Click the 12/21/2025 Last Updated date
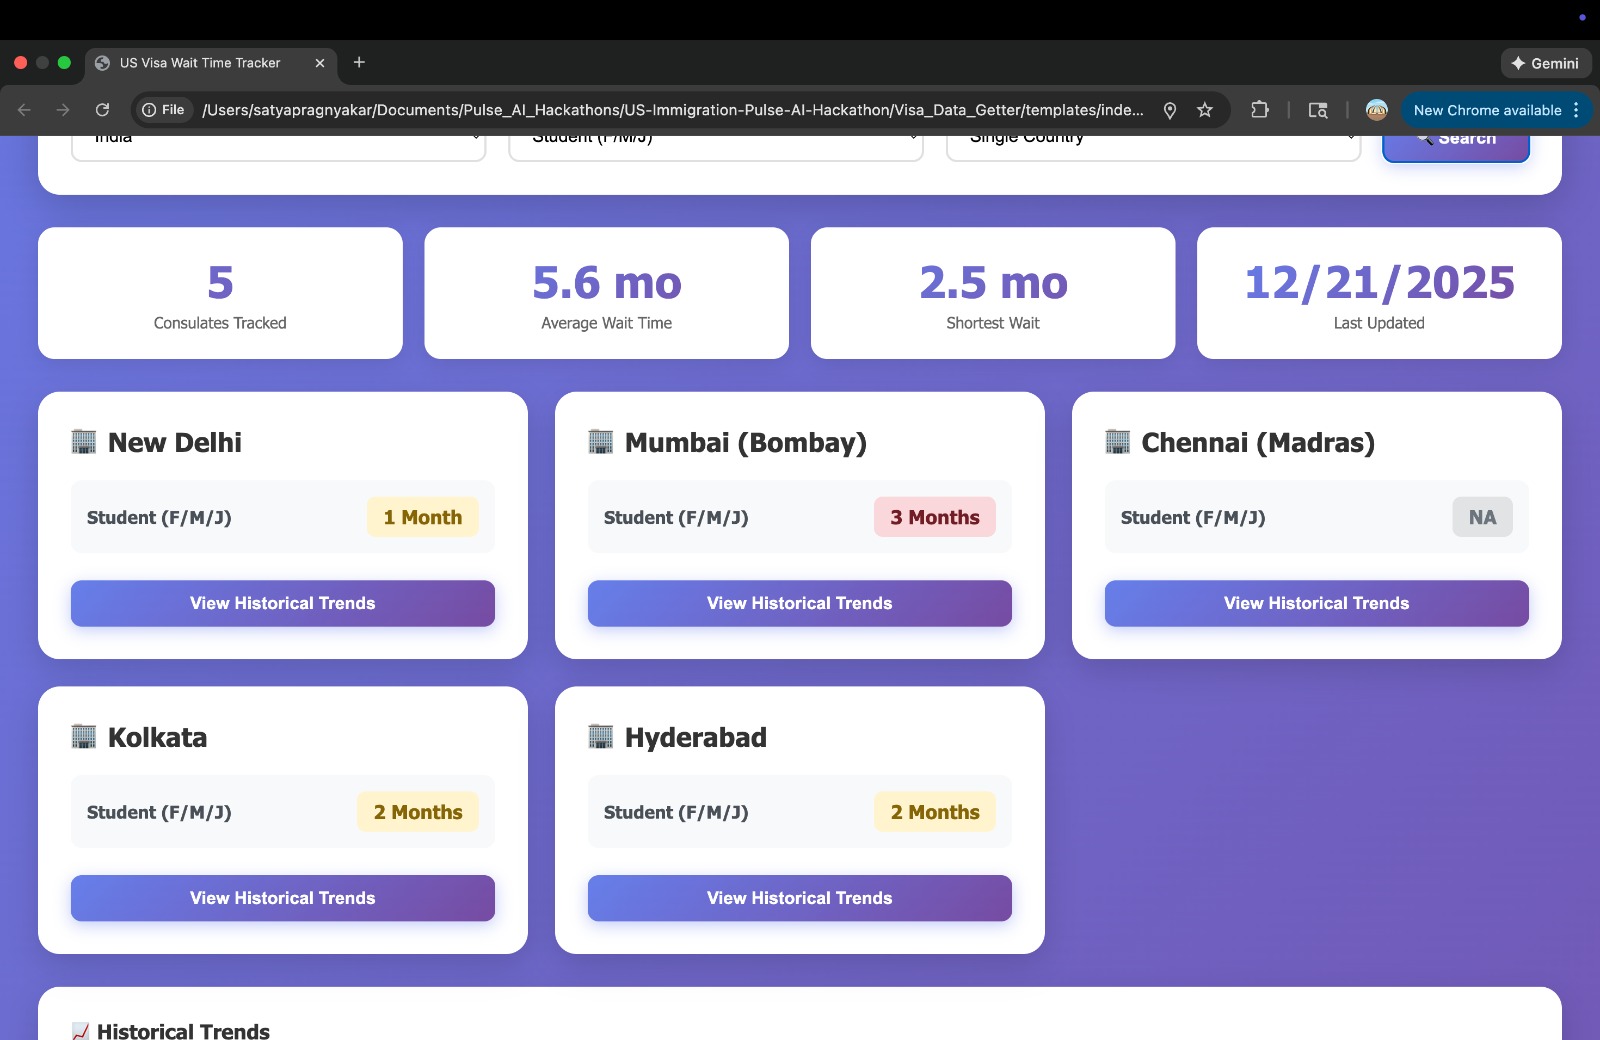Image resolution: width=1600 pixels, height=1040 pixels. (x=1379, y=283)
